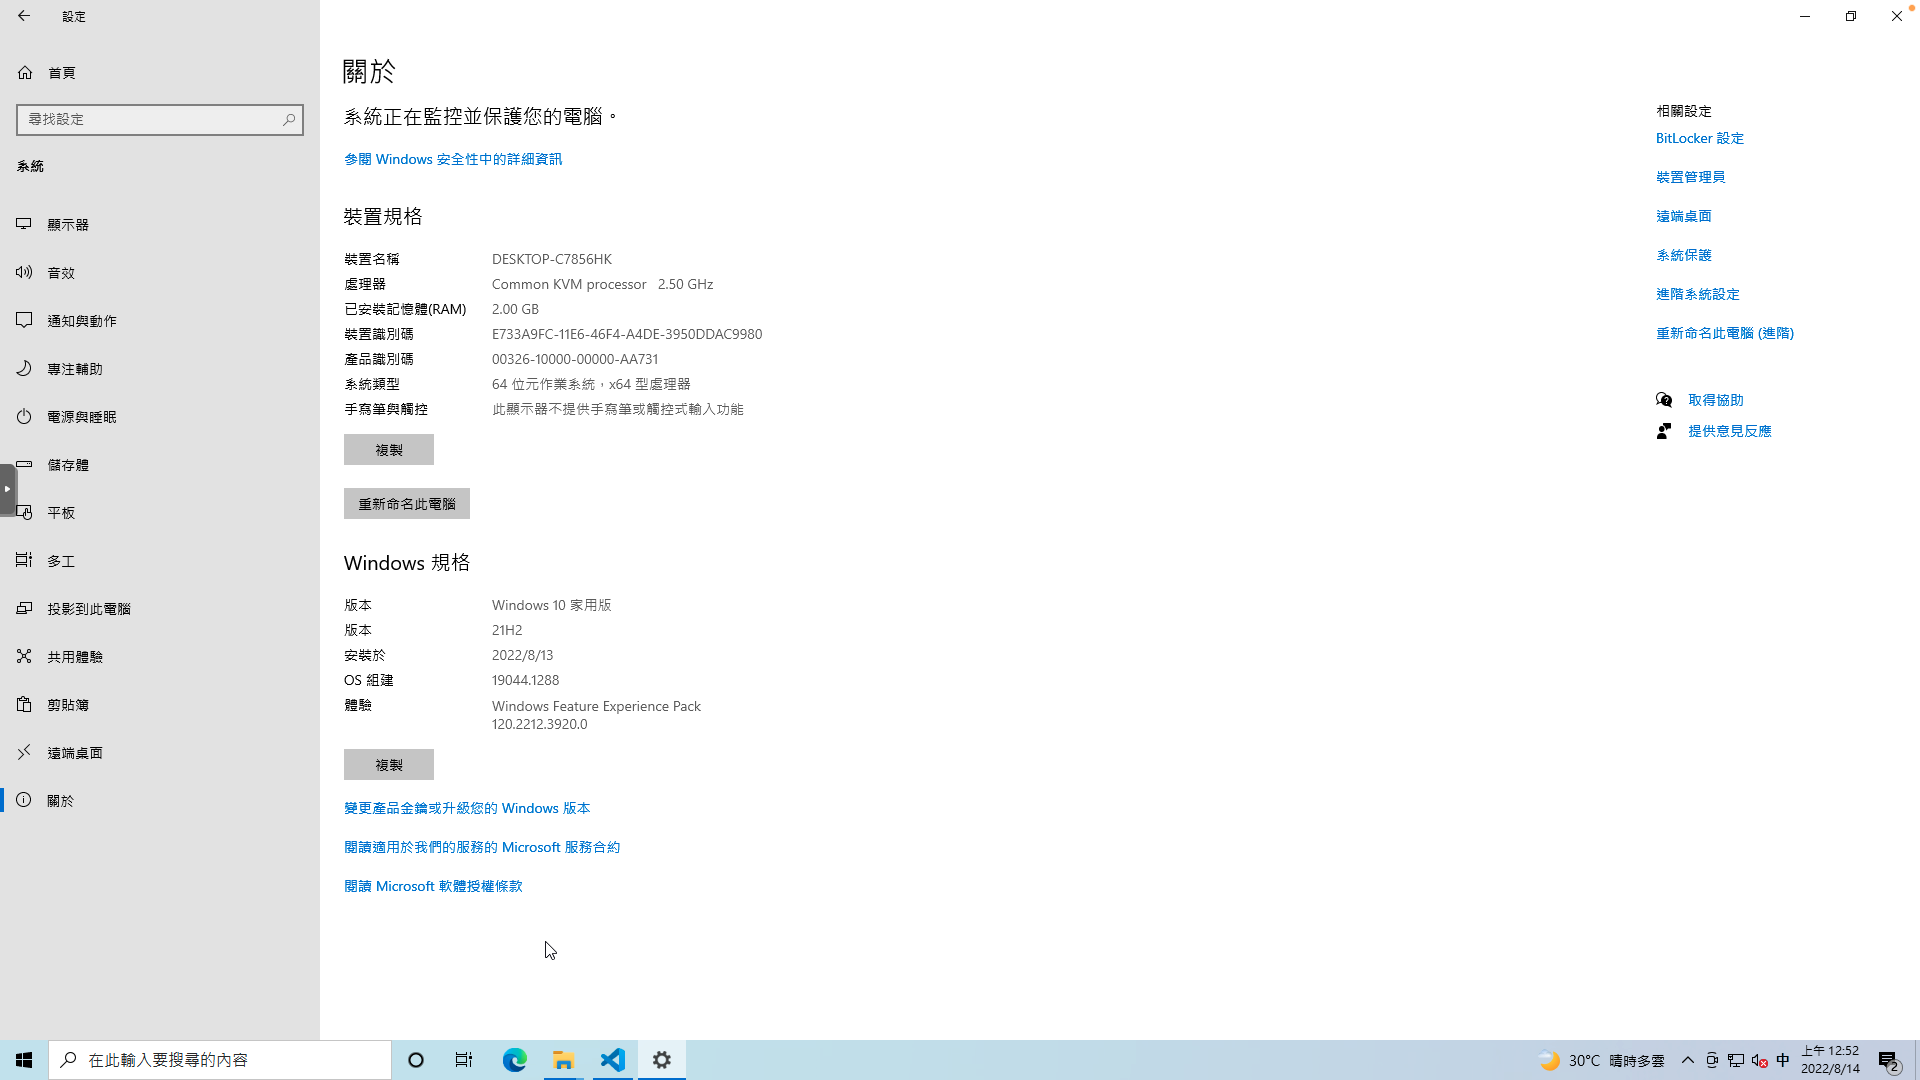The height and width of the screenshot is (1080, 1920).
Task: Open 電源與睡眠 settings
Action: (x=160, y=417)
